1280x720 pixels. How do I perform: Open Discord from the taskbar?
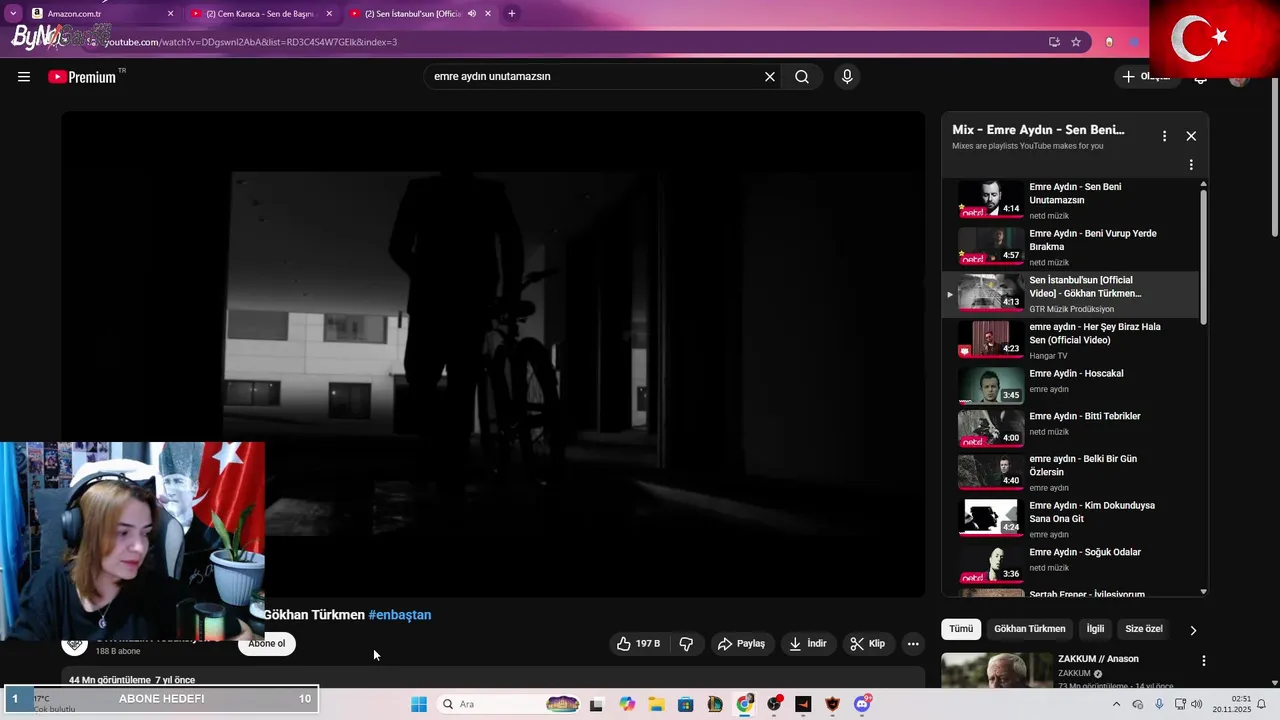tap(862, 704)
